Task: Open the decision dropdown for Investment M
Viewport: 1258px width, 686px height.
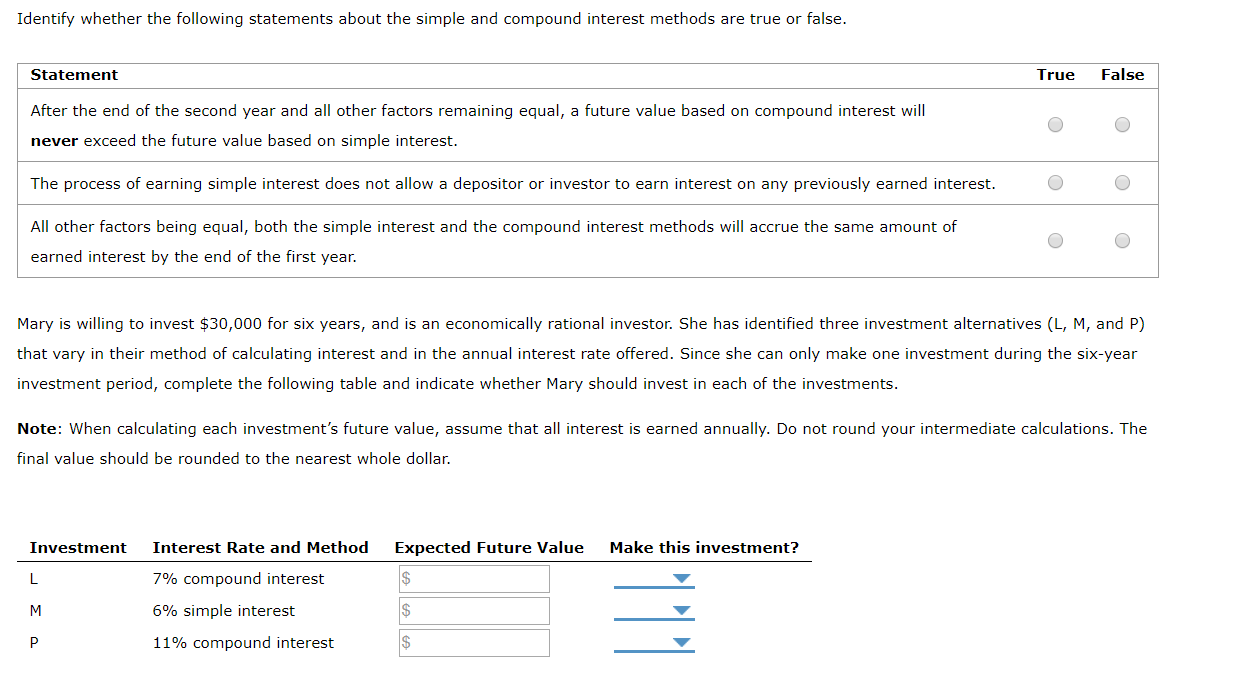Action: [681, 610]
